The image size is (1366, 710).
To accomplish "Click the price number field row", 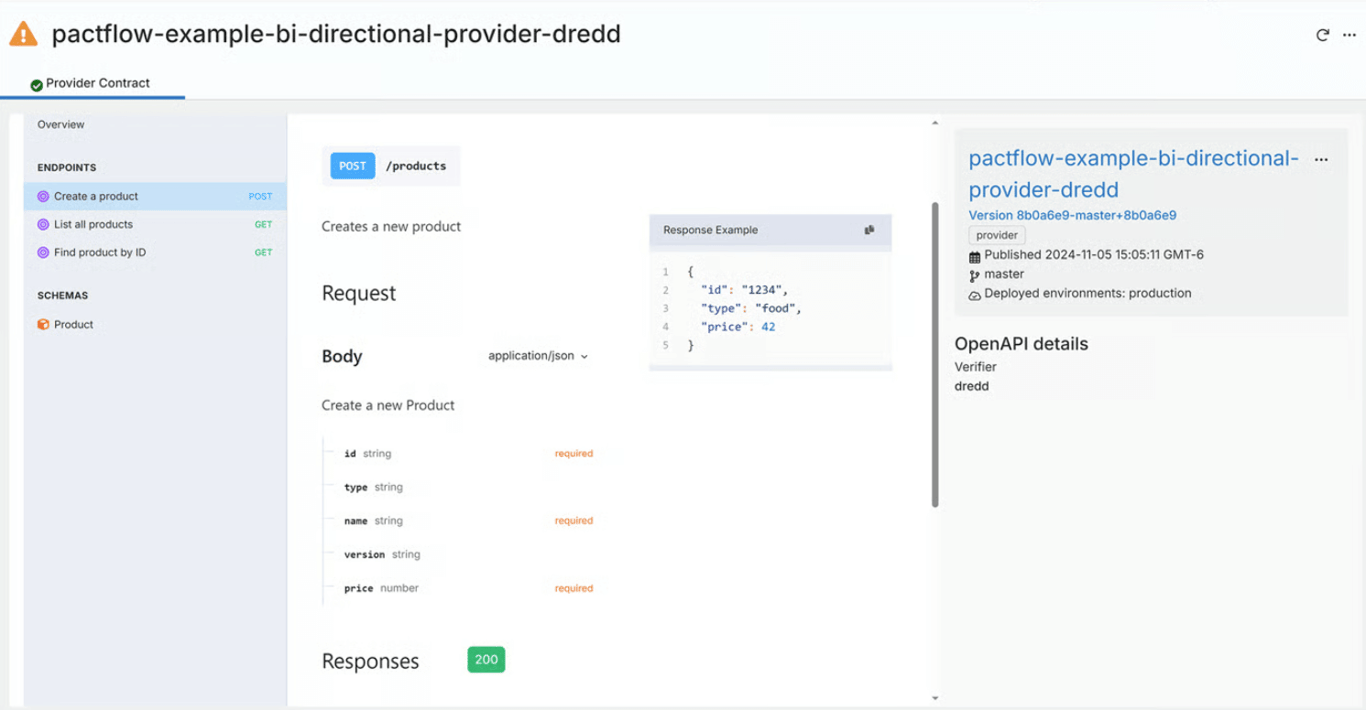I will 458,589.
